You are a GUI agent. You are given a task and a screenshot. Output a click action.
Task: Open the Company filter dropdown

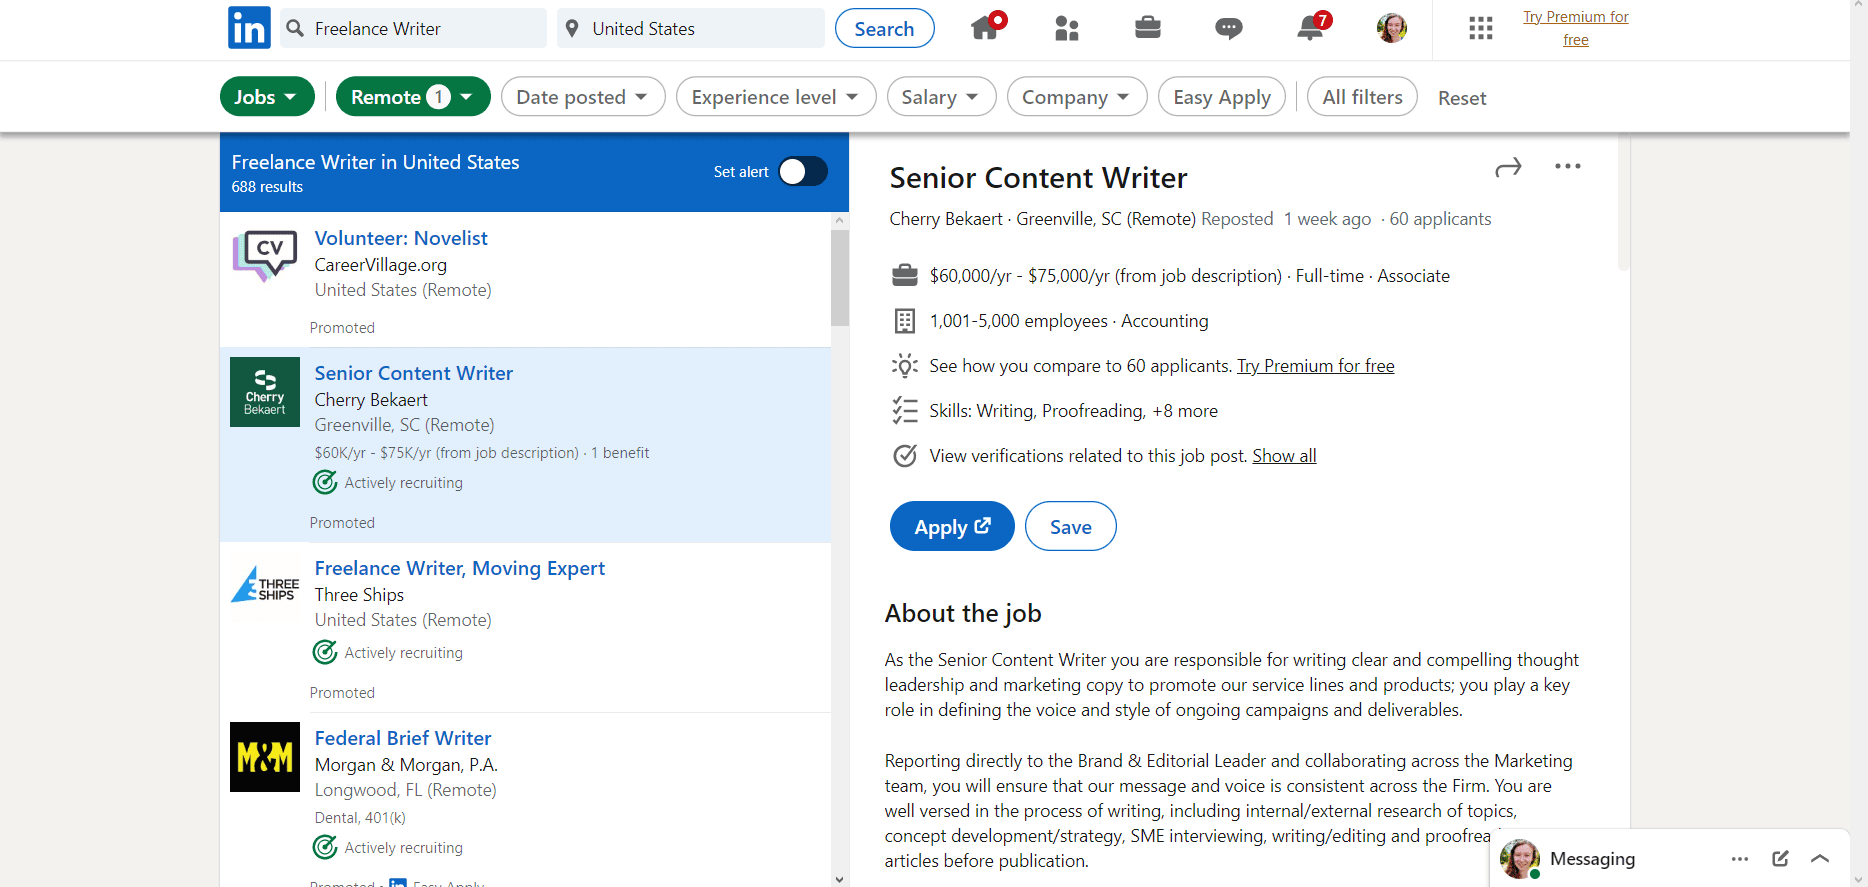[x=1076, y=97]
